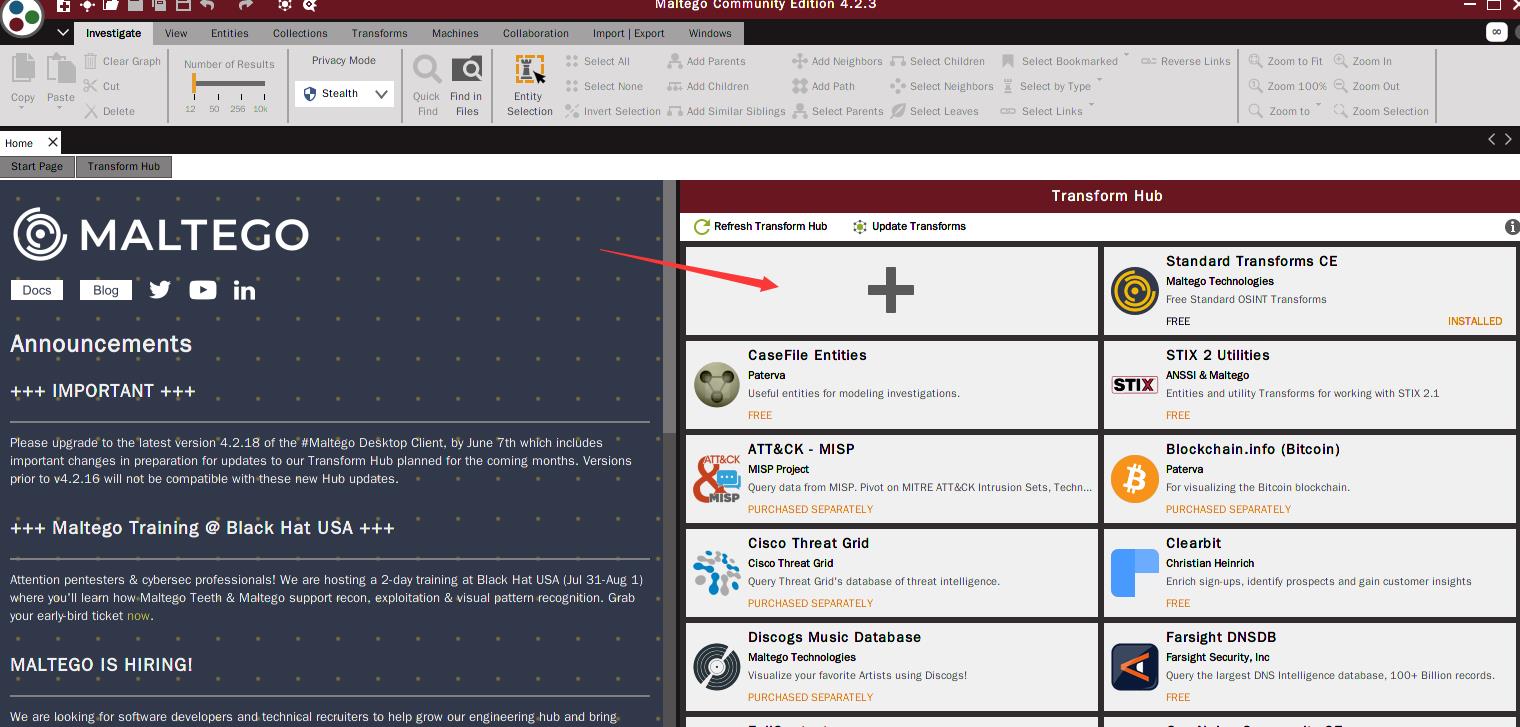Viewport: 1520px width, 727px height.
Task: Click the CaseFile Entities icon
Action: (717, 385)
